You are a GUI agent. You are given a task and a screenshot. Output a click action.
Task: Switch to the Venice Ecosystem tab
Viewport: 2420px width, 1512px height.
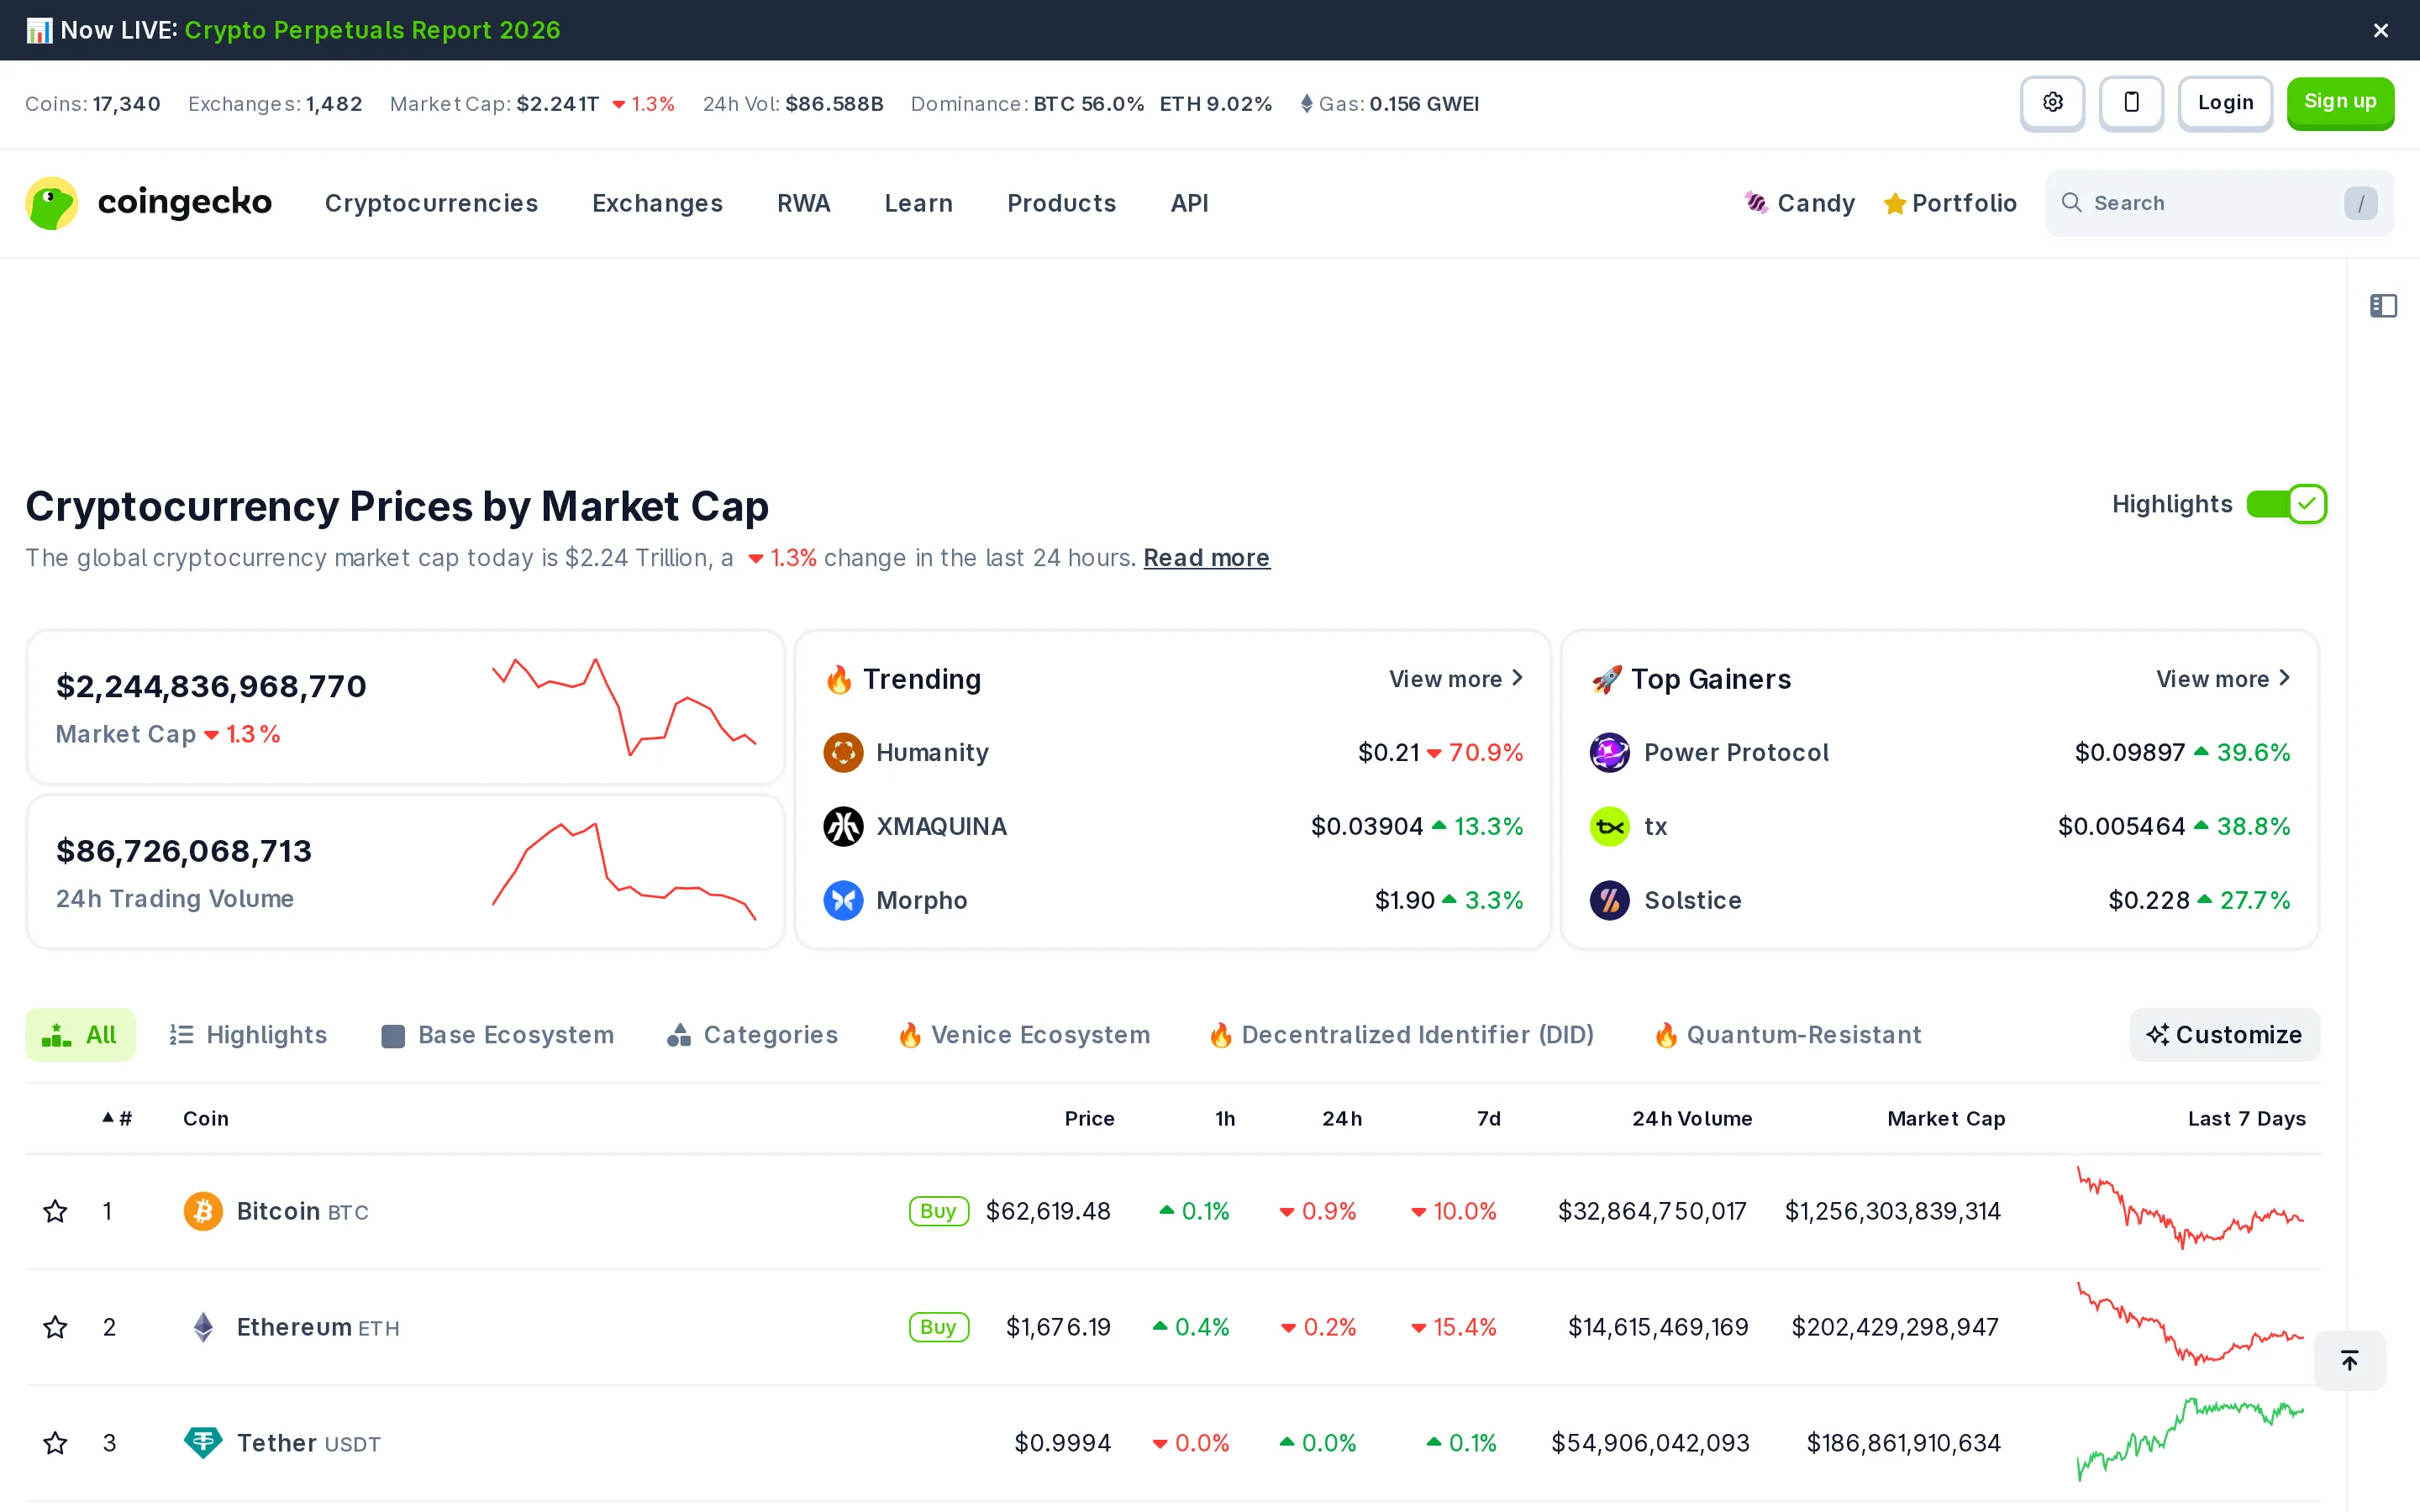1024,1035
